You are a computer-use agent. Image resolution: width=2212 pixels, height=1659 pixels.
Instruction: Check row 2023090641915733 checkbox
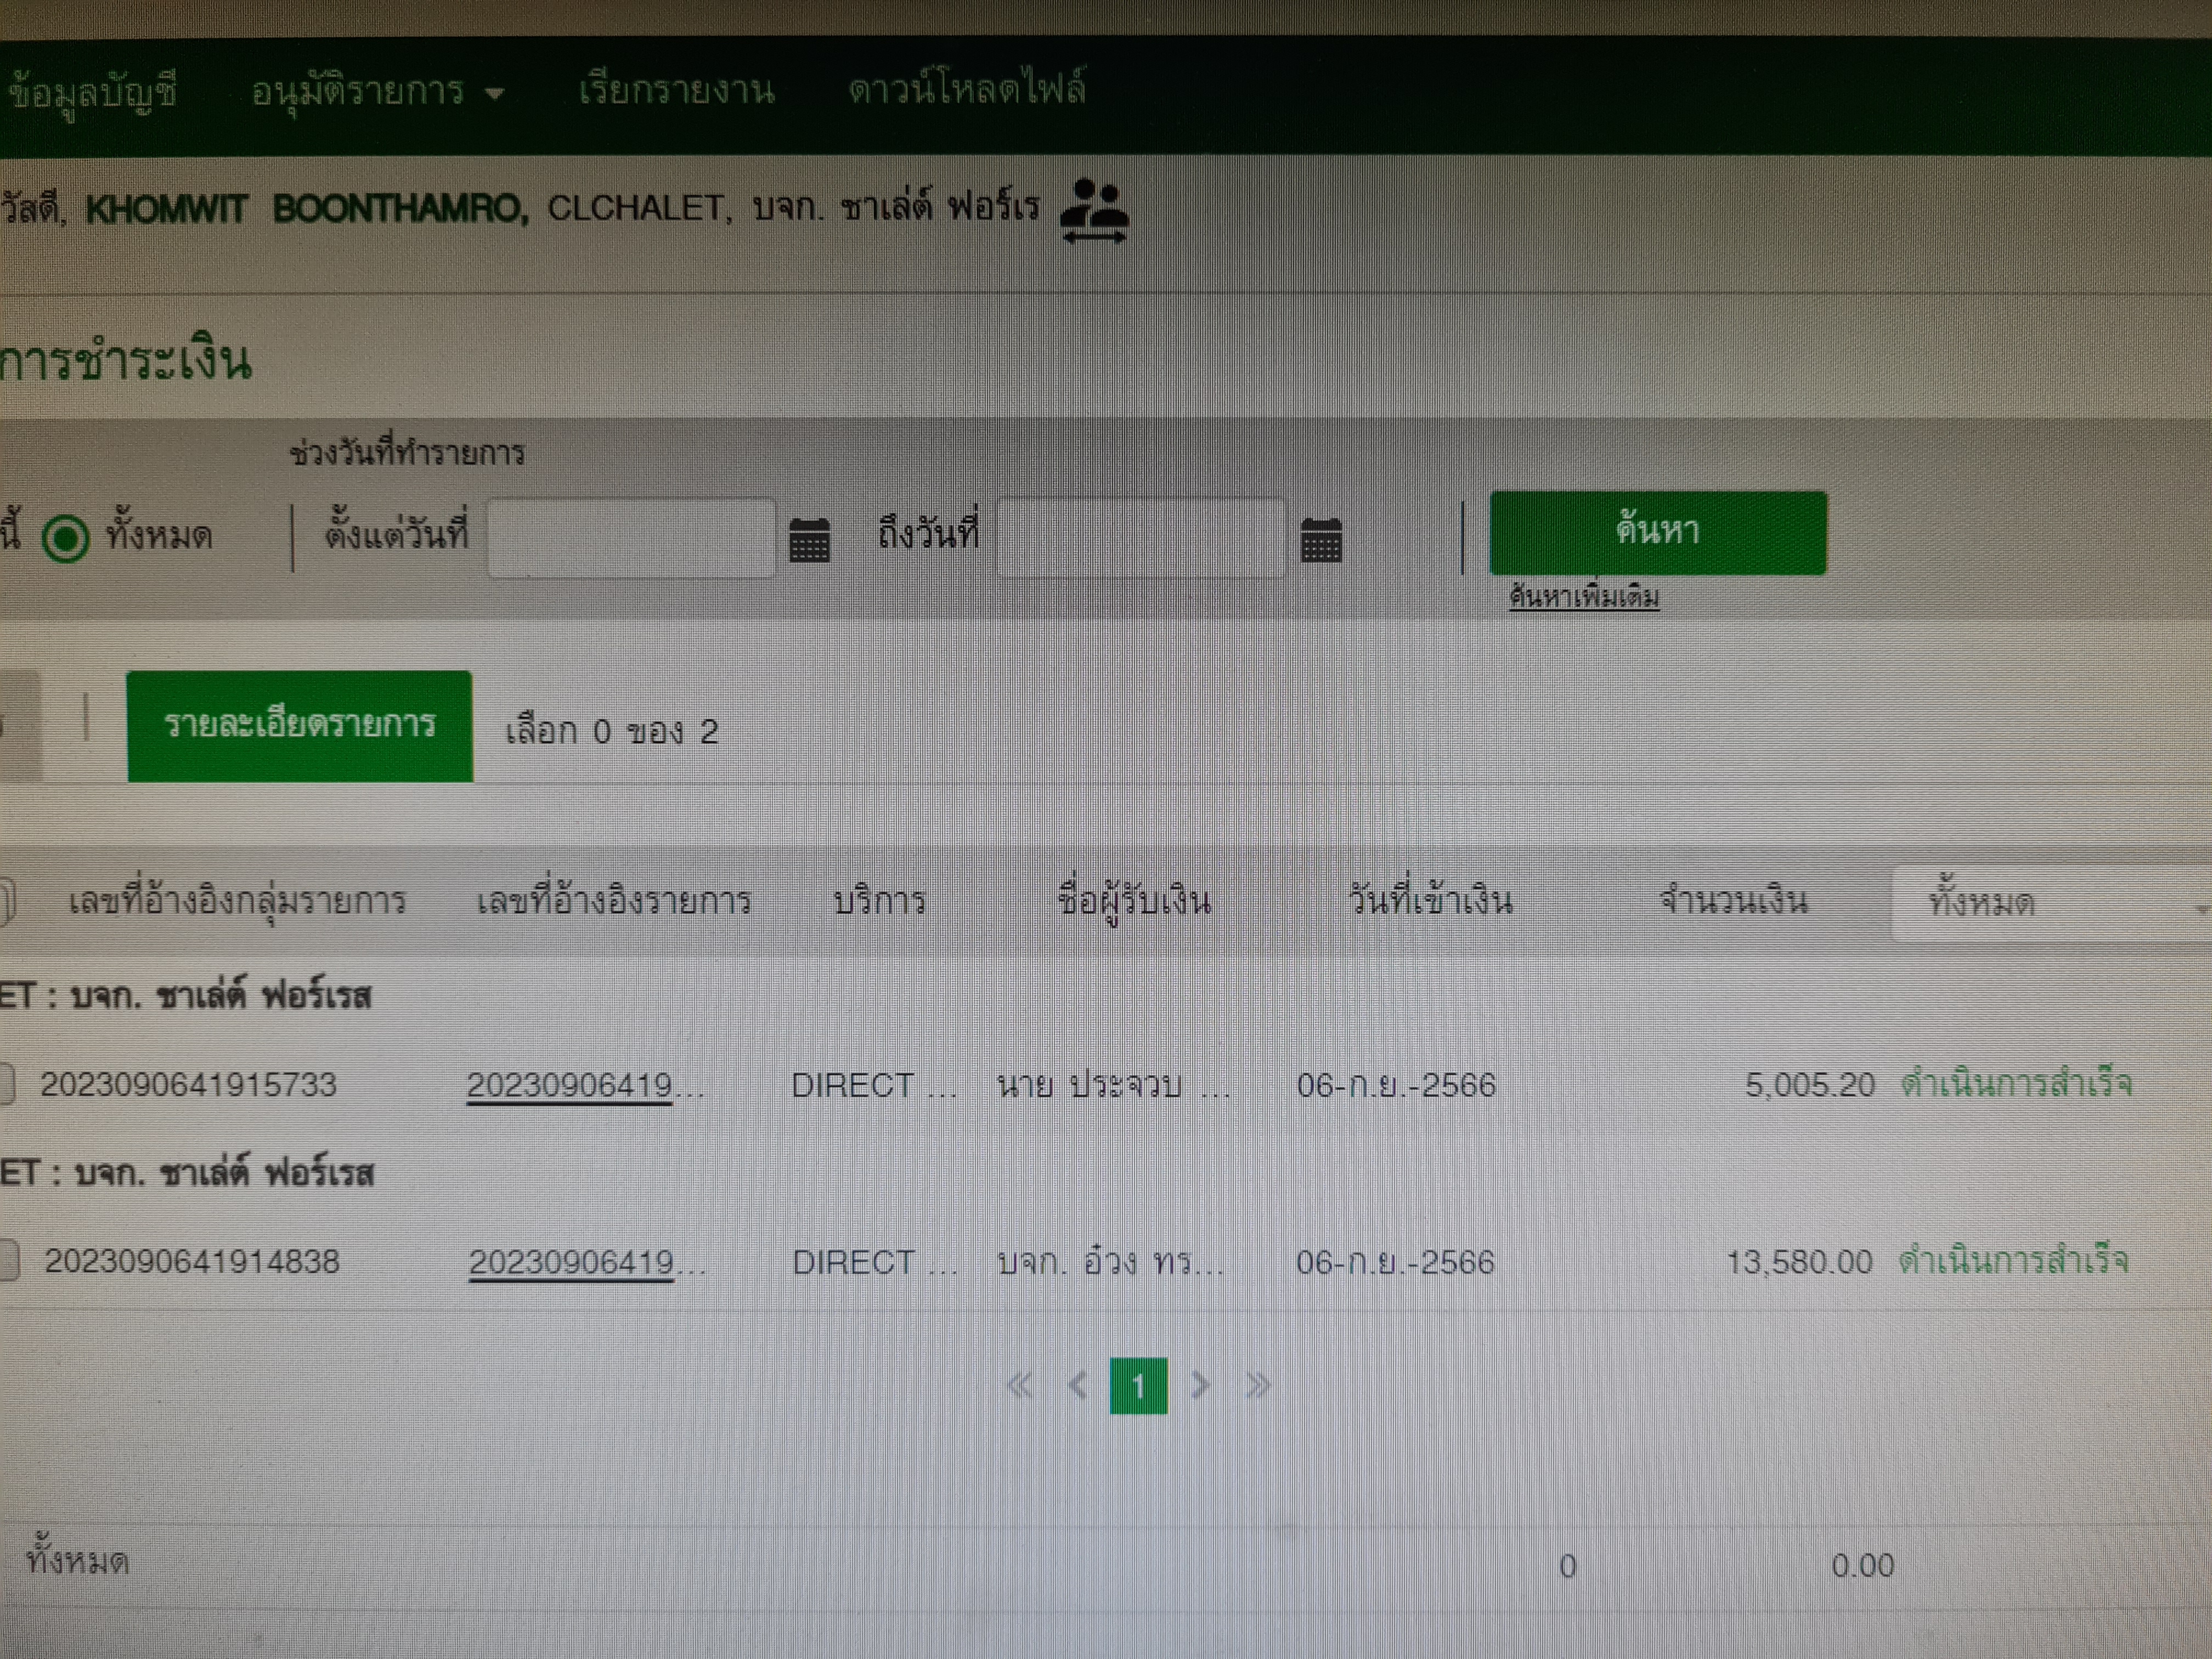point(6,1085)
